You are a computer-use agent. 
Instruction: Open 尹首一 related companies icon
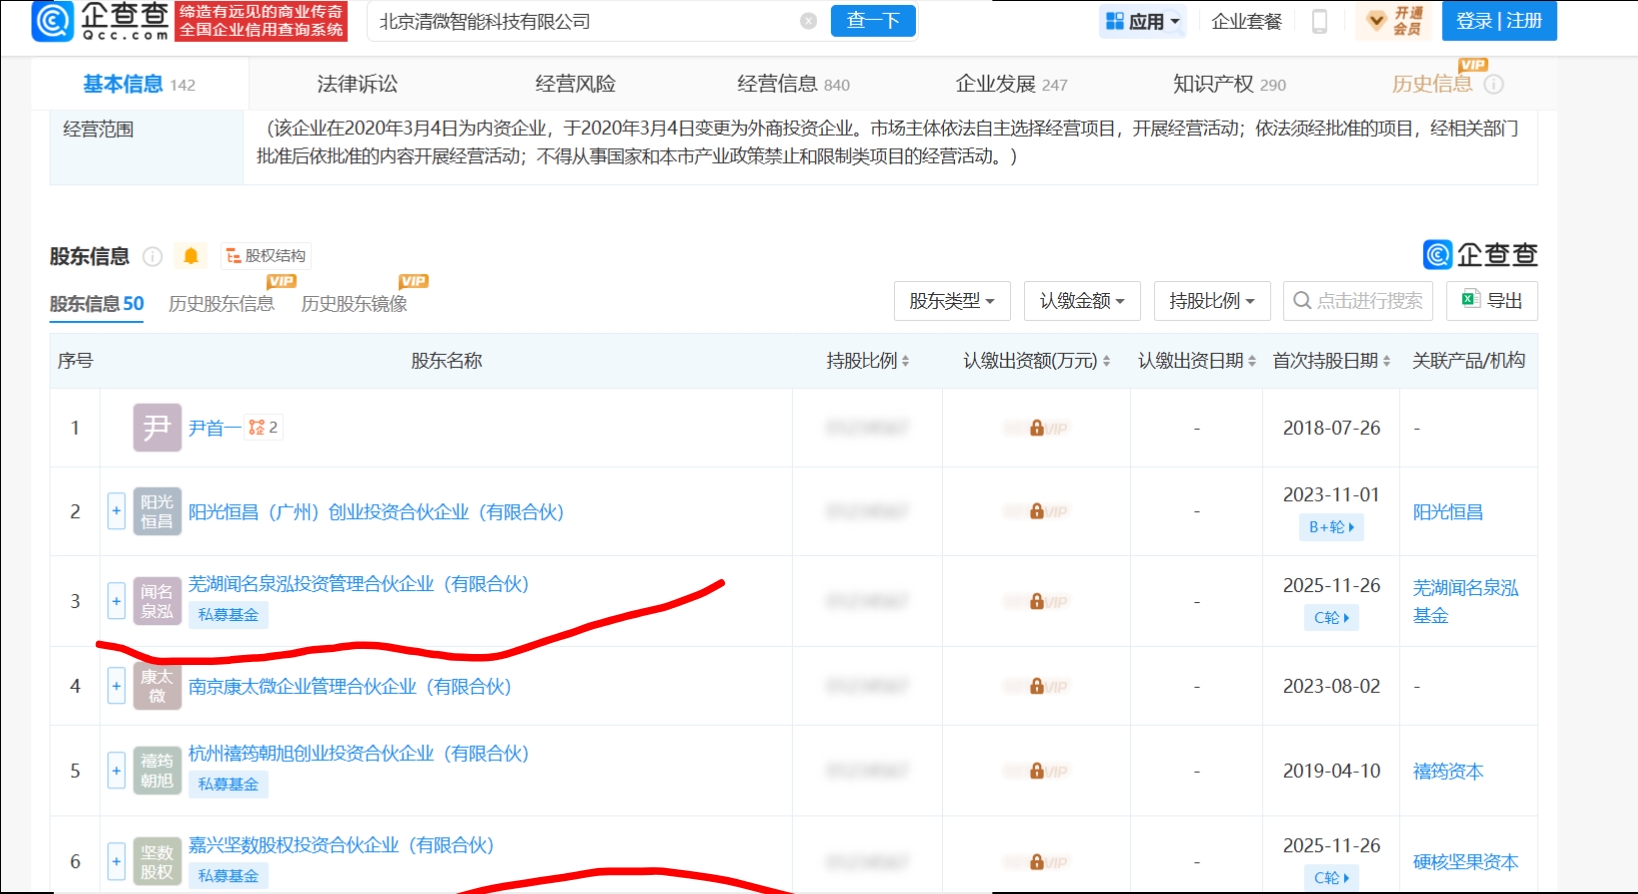264,428
